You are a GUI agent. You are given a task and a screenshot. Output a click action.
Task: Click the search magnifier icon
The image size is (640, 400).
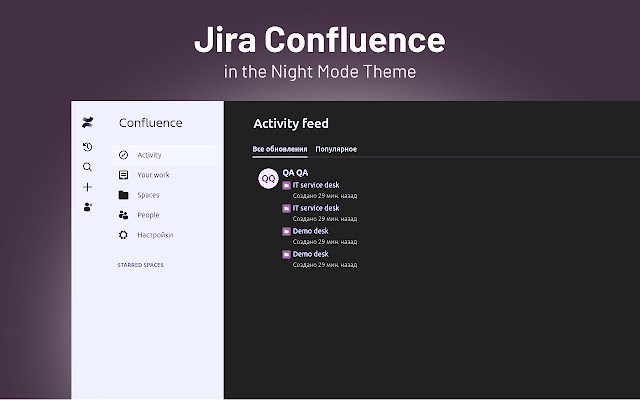(x=88, y=167)
